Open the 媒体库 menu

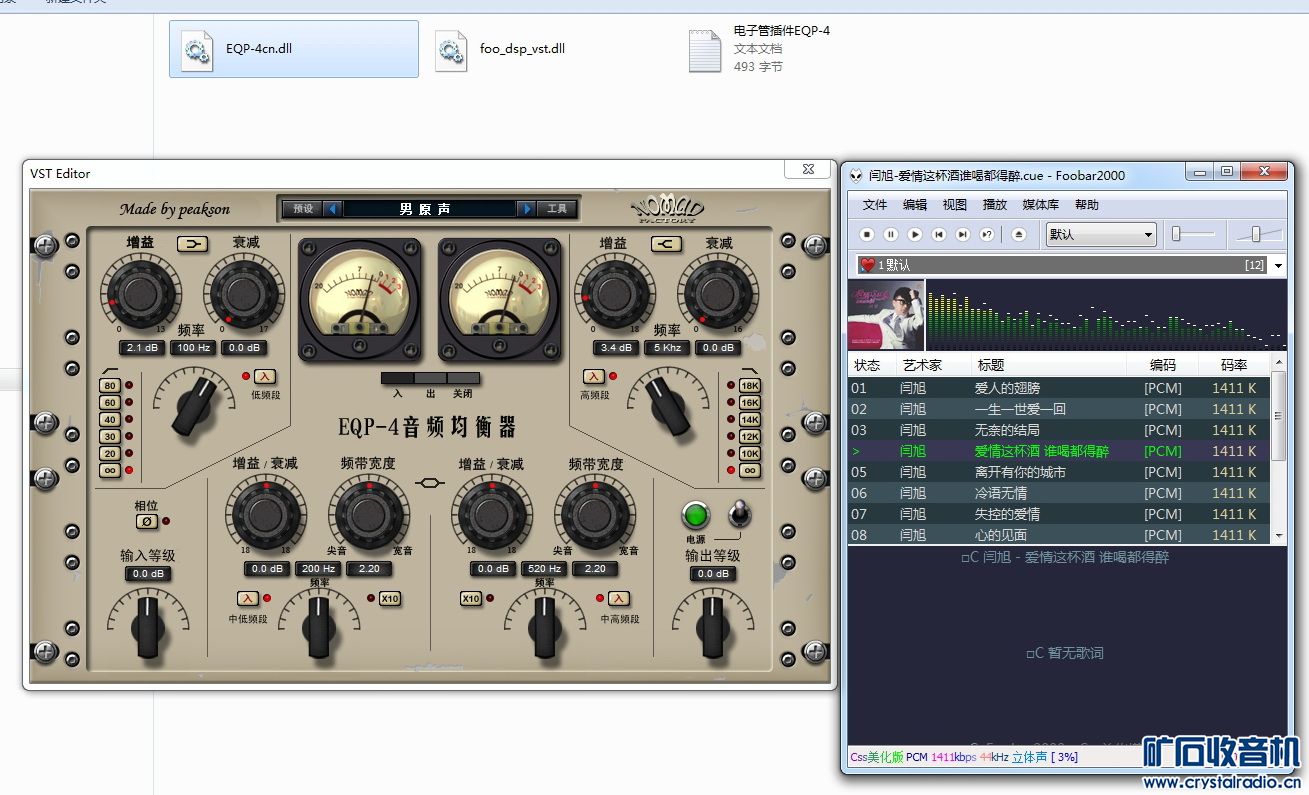point(1041,205)
